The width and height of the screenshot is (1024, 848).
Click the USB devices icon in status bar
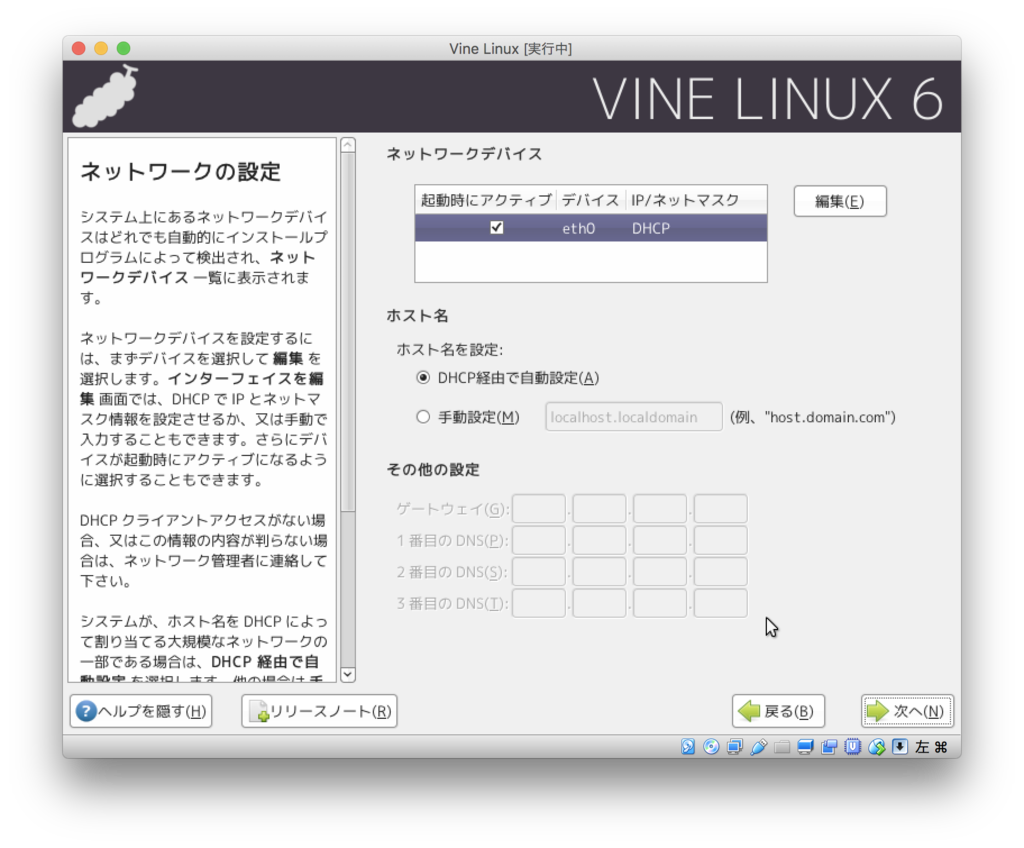tap(758, 747)
